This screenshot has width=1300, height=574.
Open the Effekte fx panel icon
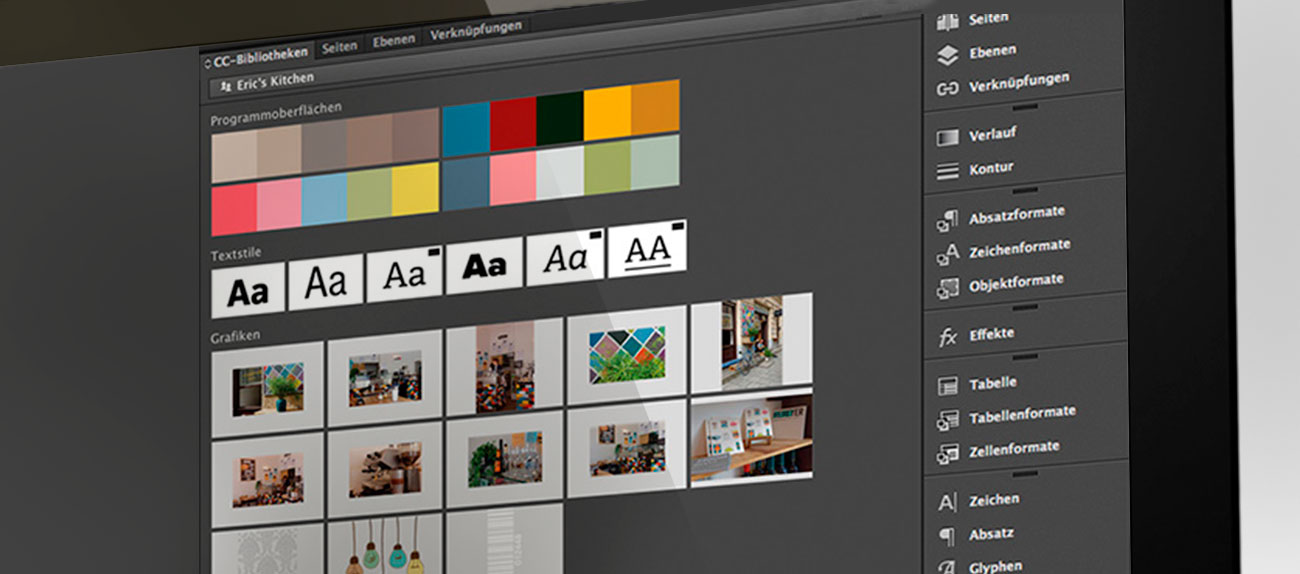[948, 337]
